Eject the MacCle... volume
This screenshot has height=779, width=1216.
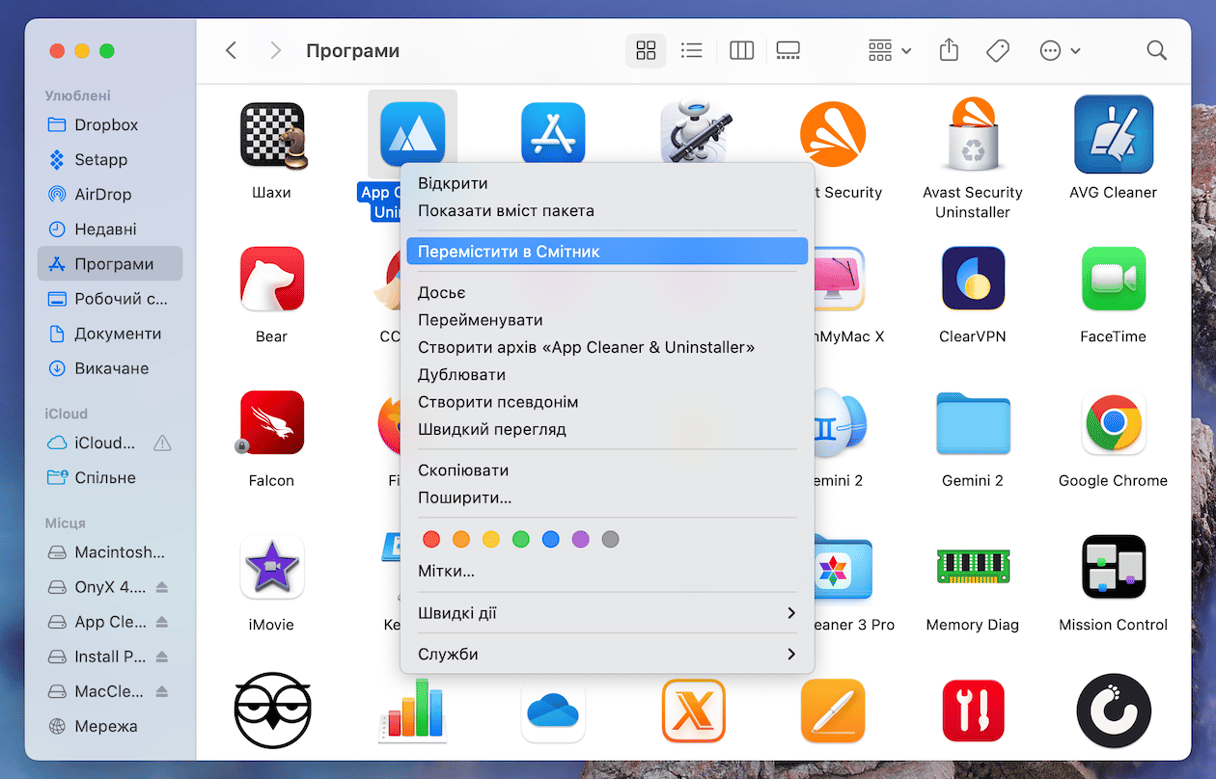tap(162, 692)
